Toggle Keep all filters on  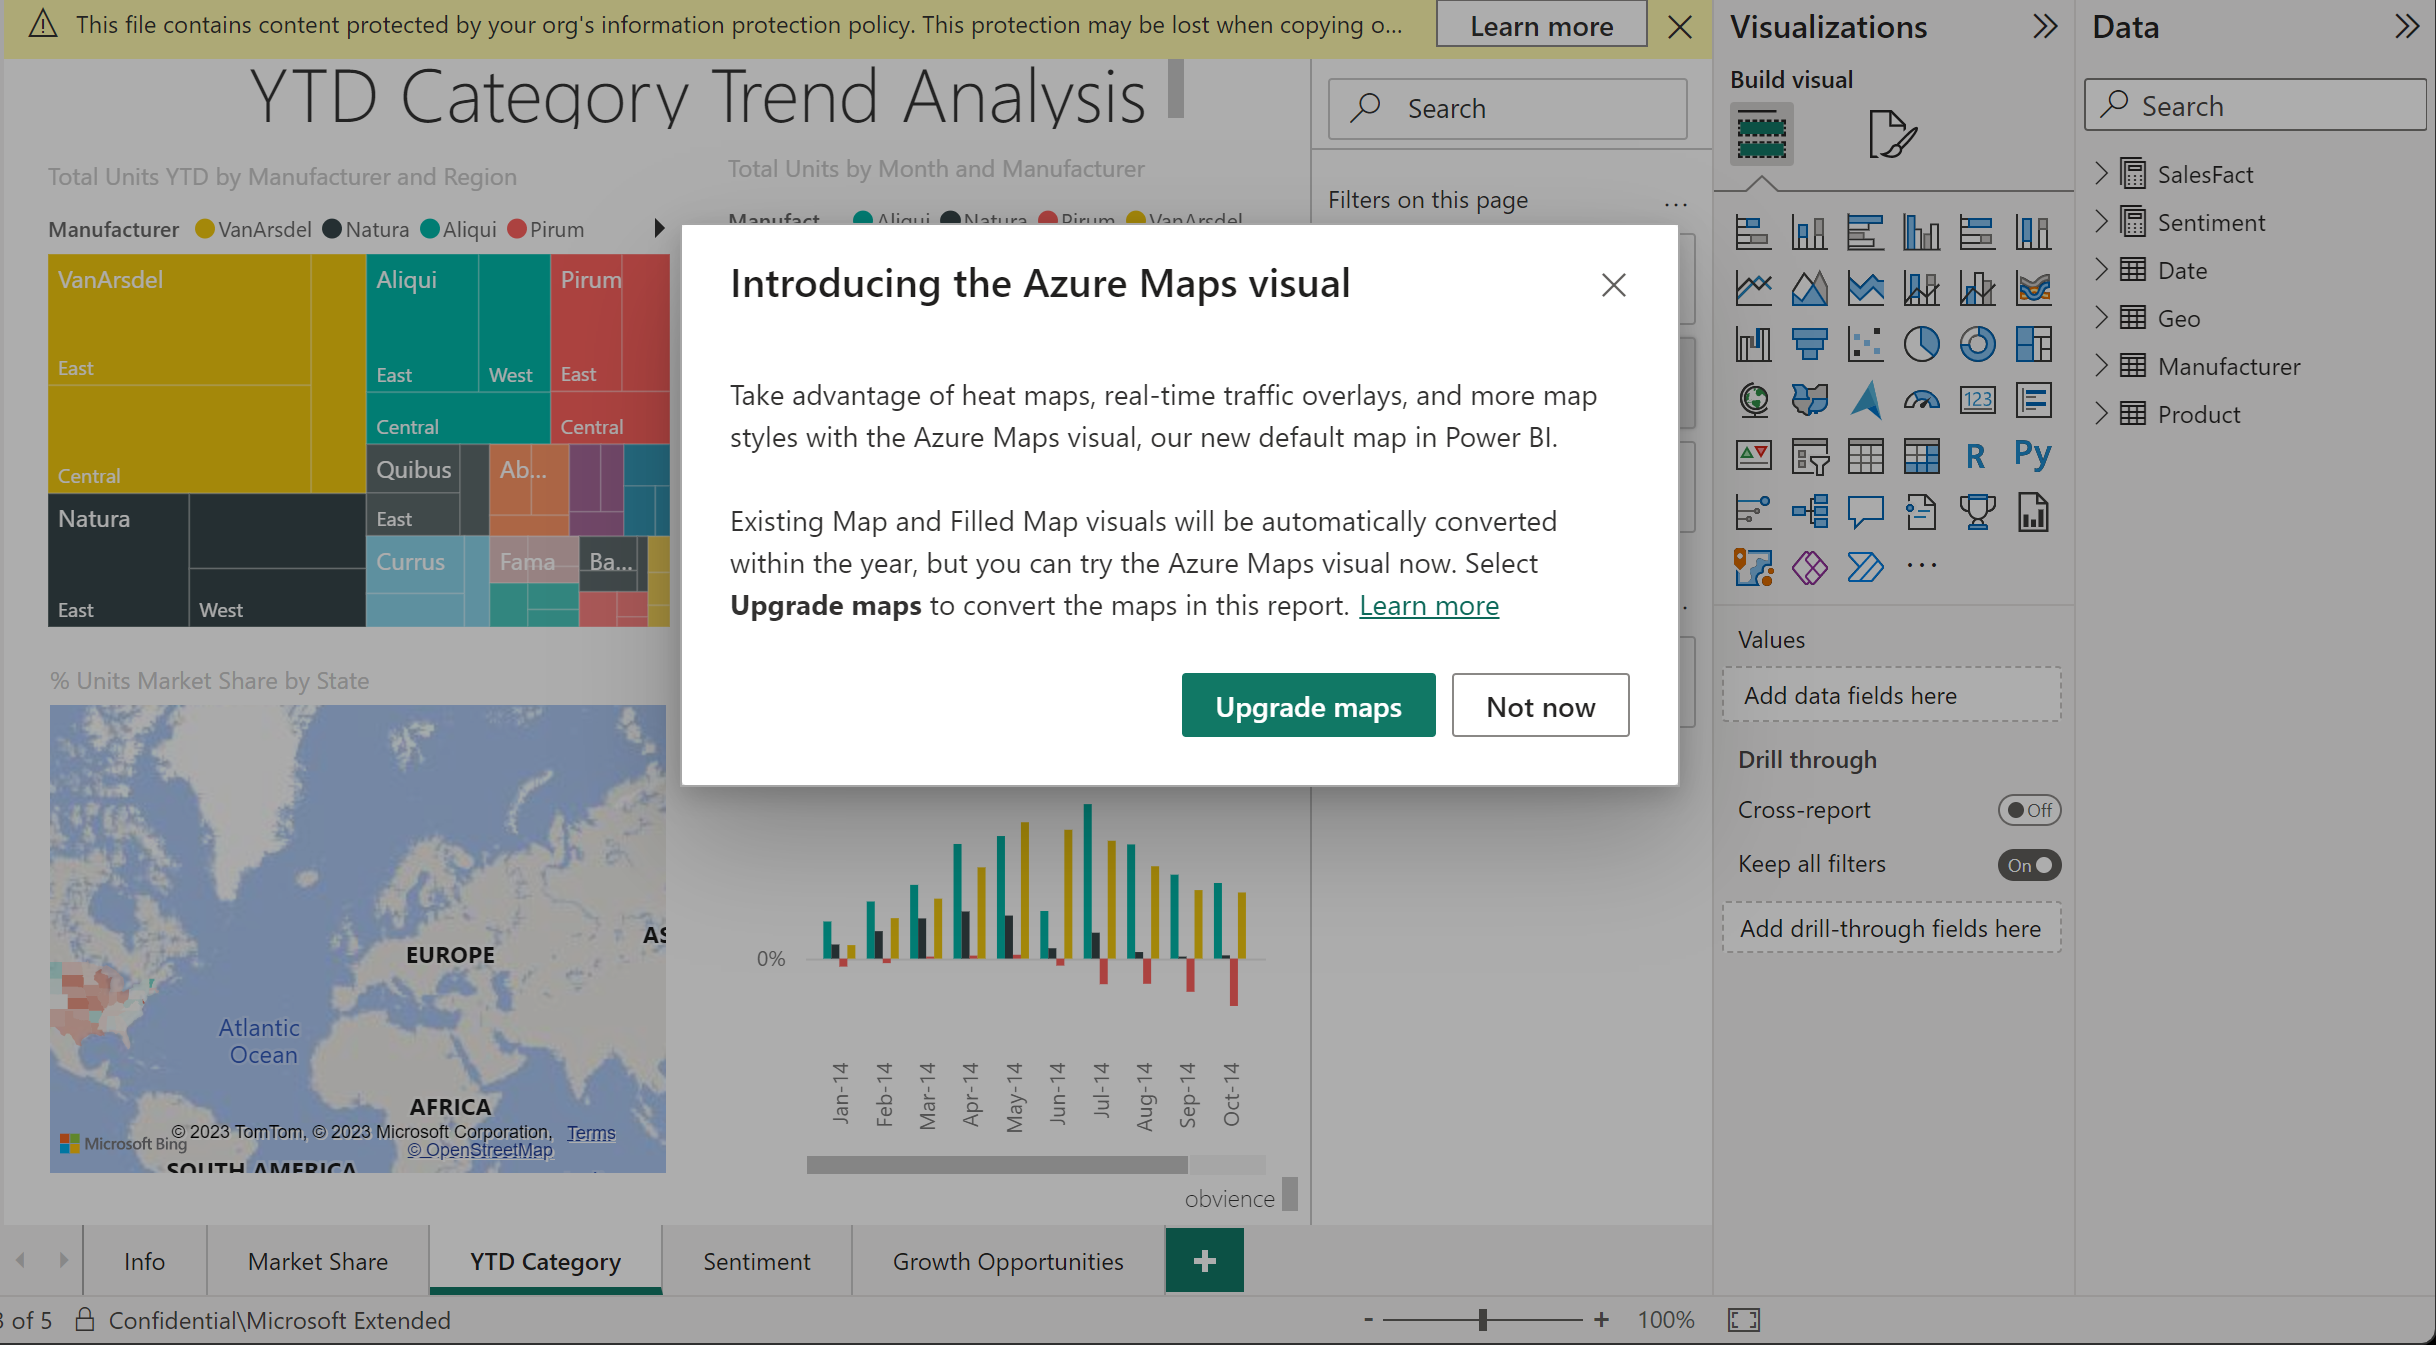tap(2029, 863)
